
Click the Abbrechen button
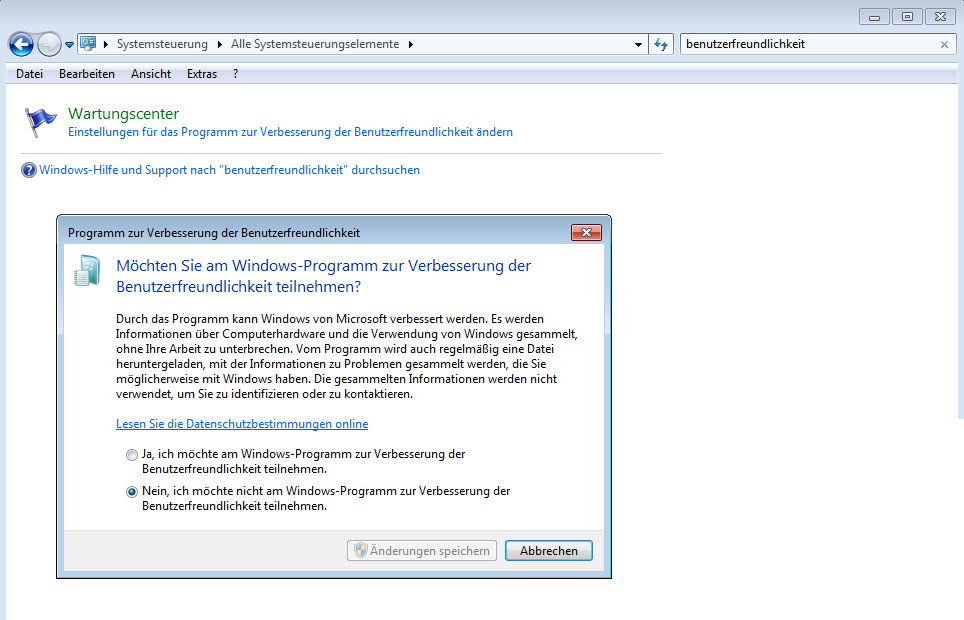(548, 551)
